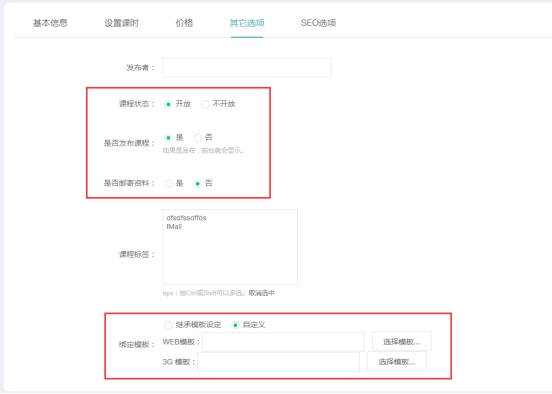Focus the 发布者 input field
This screenshot has width=552, height=394.
247,67
